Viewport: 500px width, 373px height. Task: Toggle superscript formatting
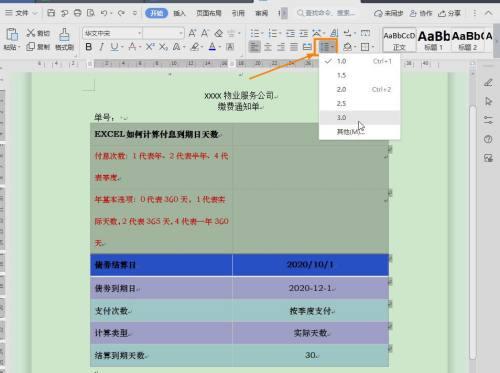[150, 47]
